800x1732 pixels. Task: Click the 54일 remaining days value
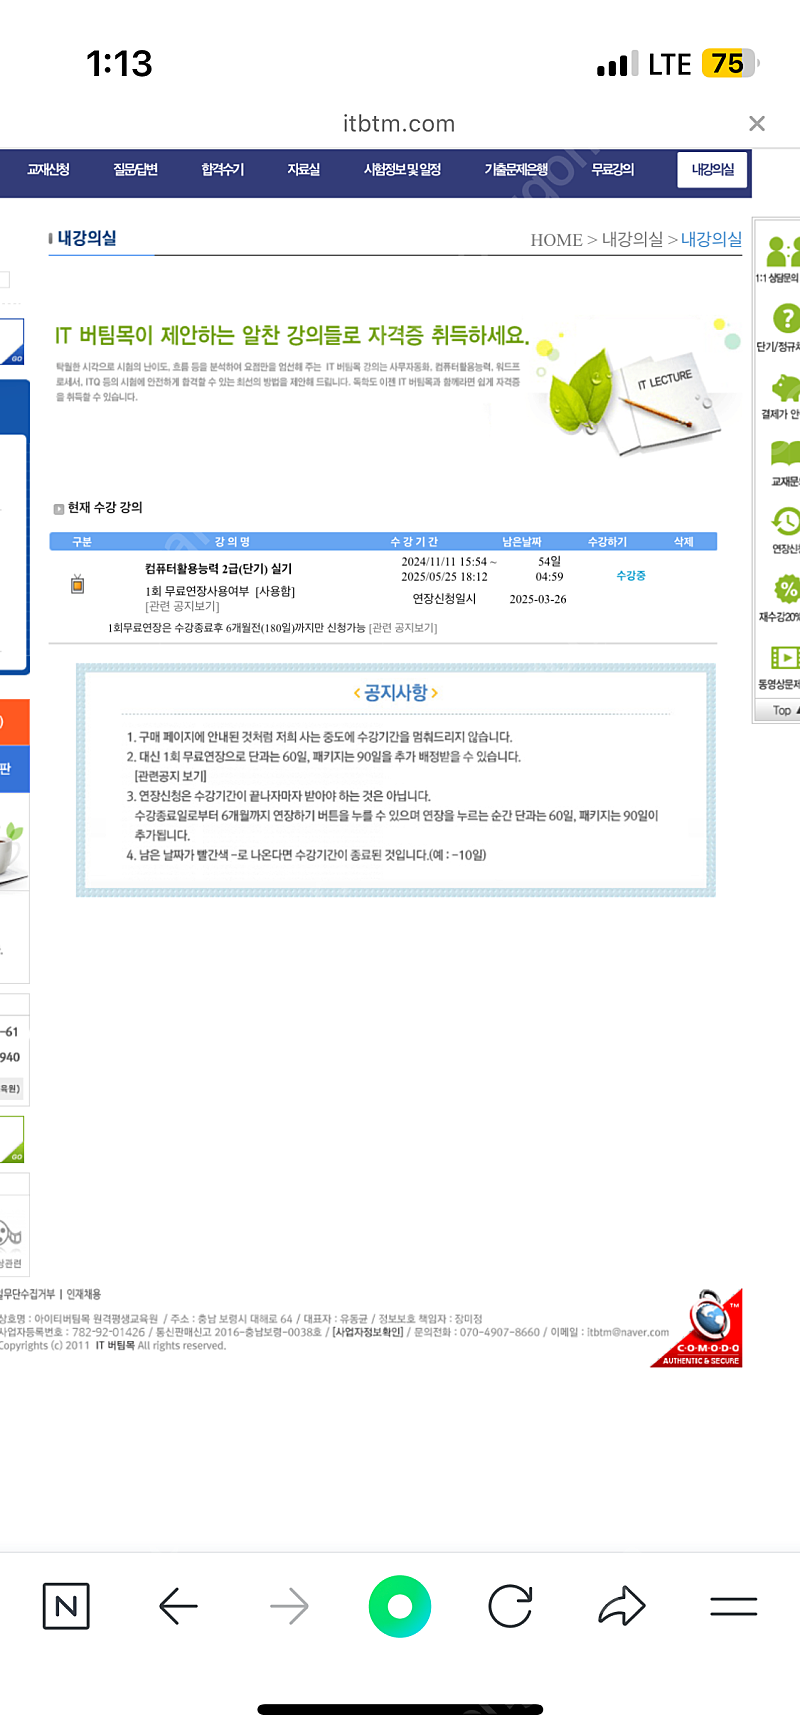pos(549,562)
